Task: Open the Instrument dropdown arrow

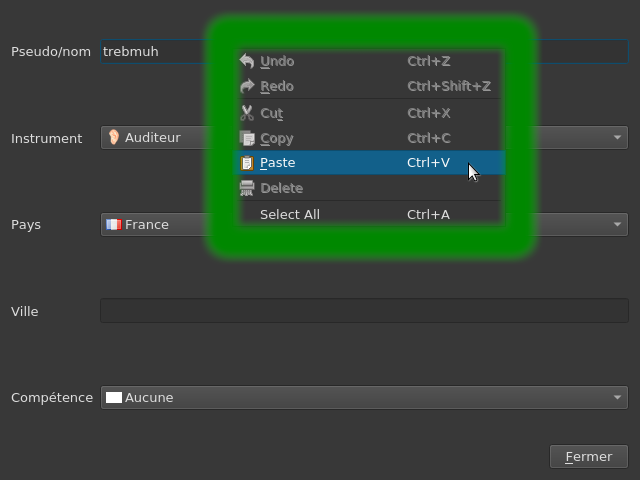Action: coord(617,138)
